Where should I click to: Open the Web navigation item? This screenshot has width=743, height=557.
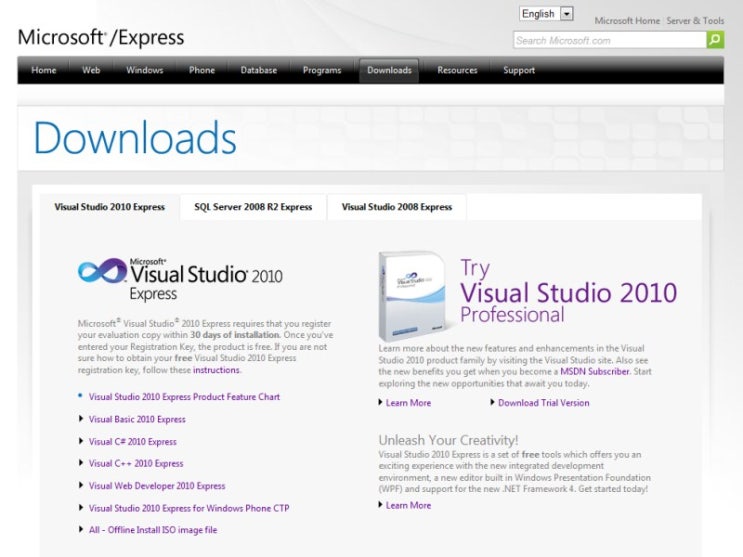pyautogui.click(x=91, y=70)
